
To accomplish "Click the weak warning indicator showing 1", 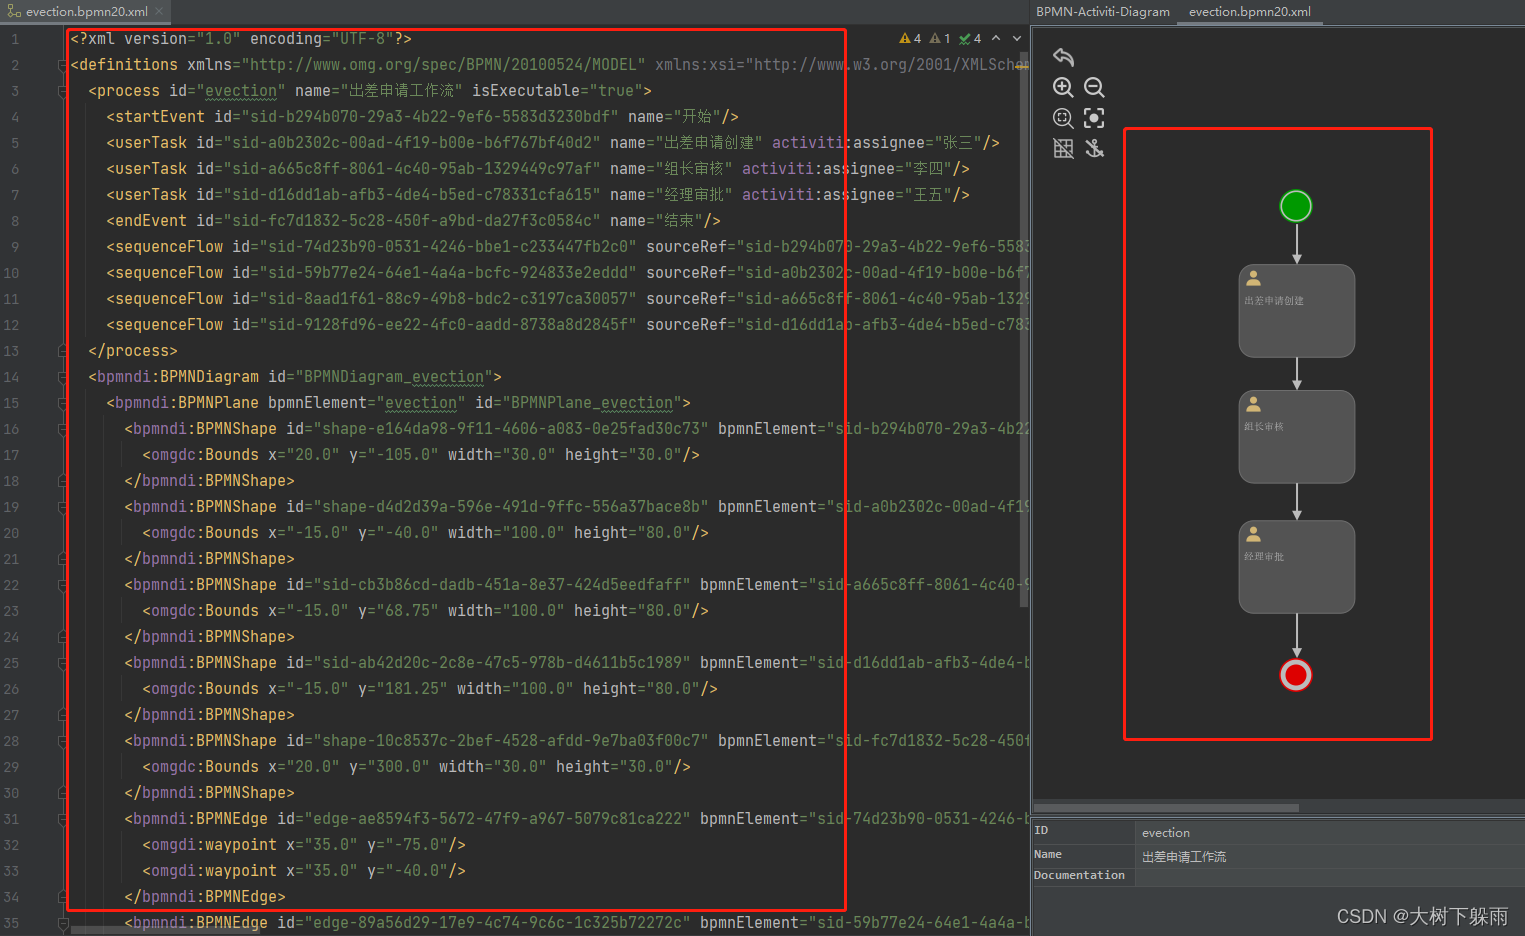I will click(940, 39).
